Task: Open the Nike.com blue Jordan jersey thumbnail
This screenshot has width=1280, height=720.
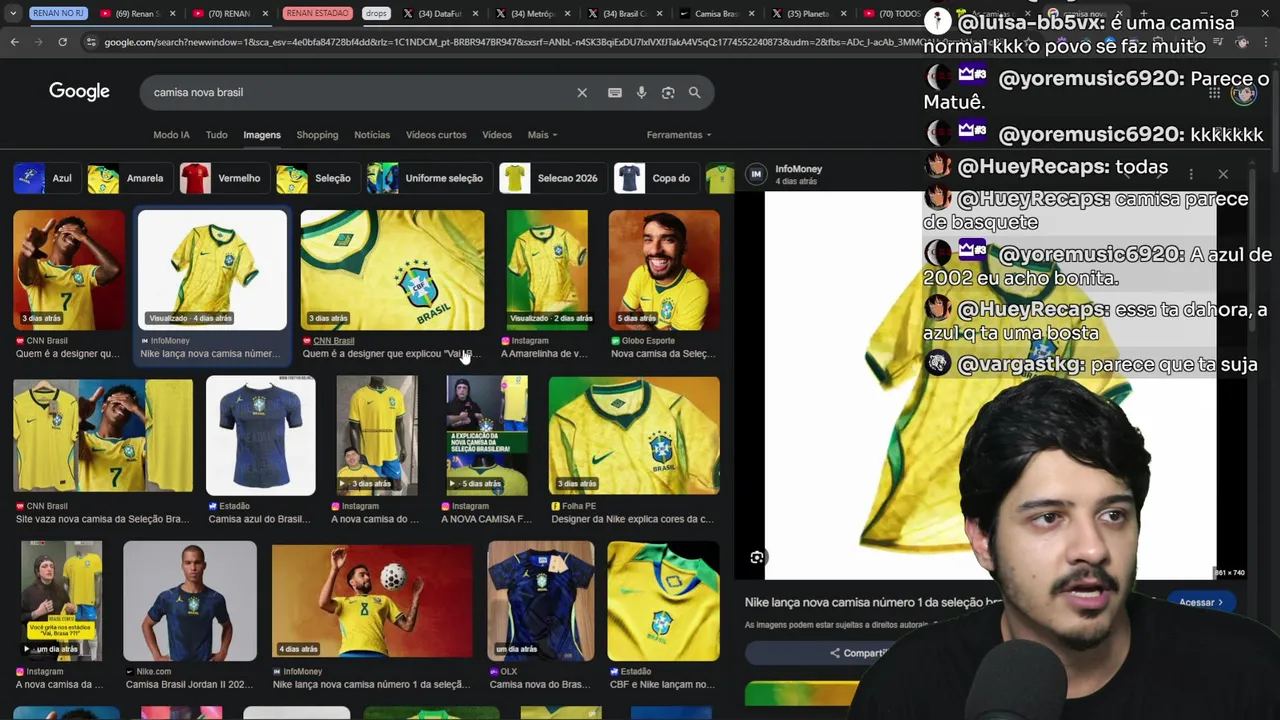Action: coord(190,601)
